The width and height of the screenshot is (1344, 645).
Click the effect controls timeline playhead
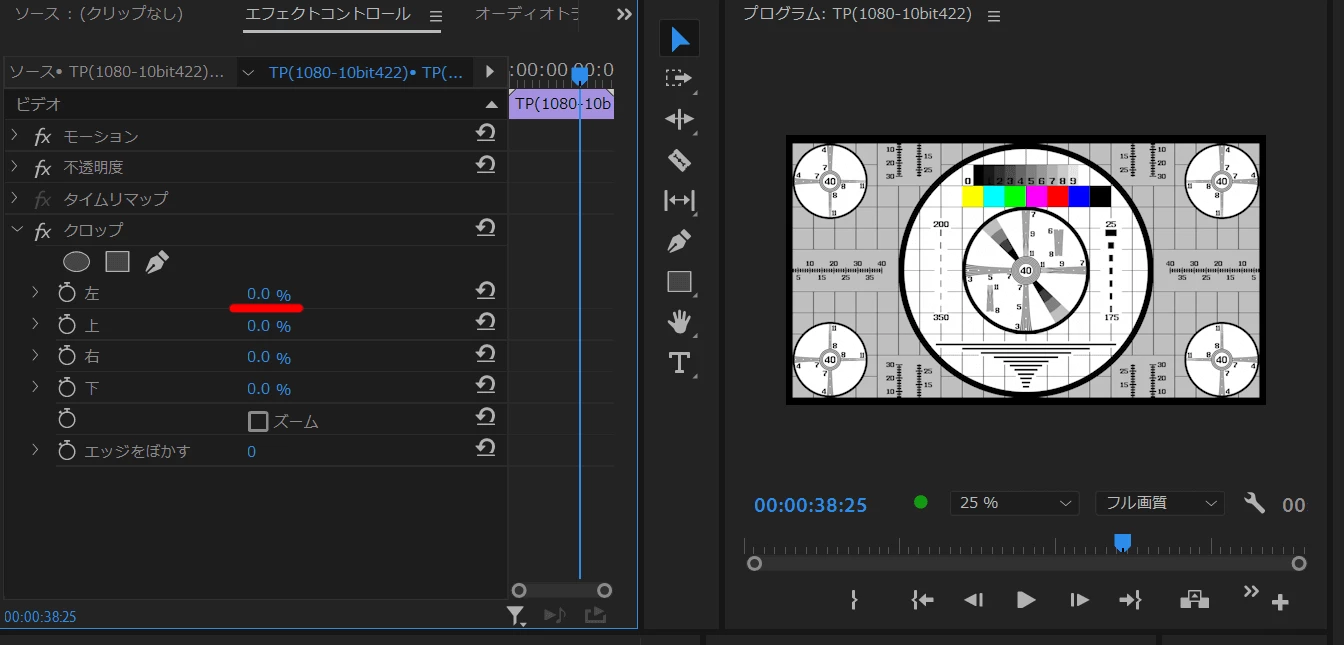click(x=580, y=74)
